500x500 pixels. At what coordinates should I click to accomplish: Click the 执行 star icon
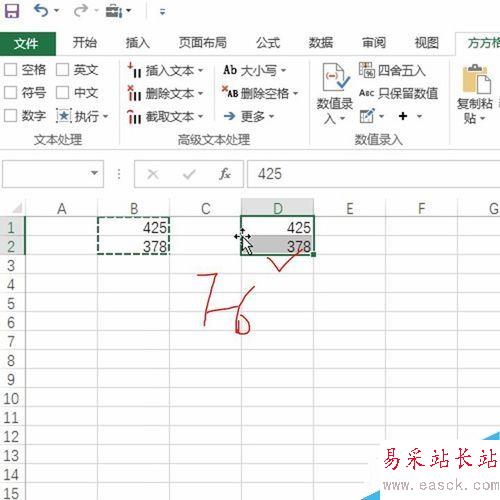[64, 116]
